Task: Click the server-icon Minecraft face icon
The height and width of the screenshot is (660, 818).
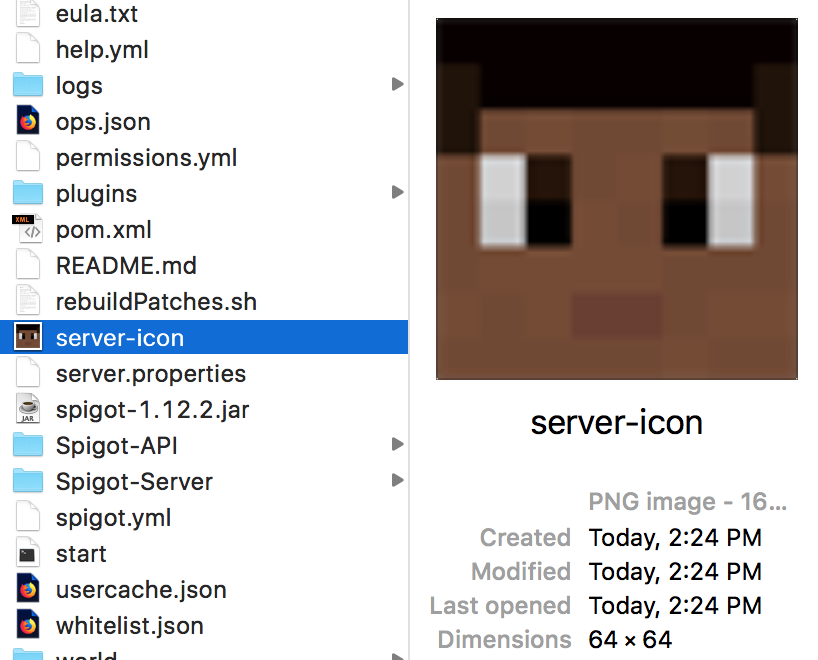Action: click(x=27, y=337)
